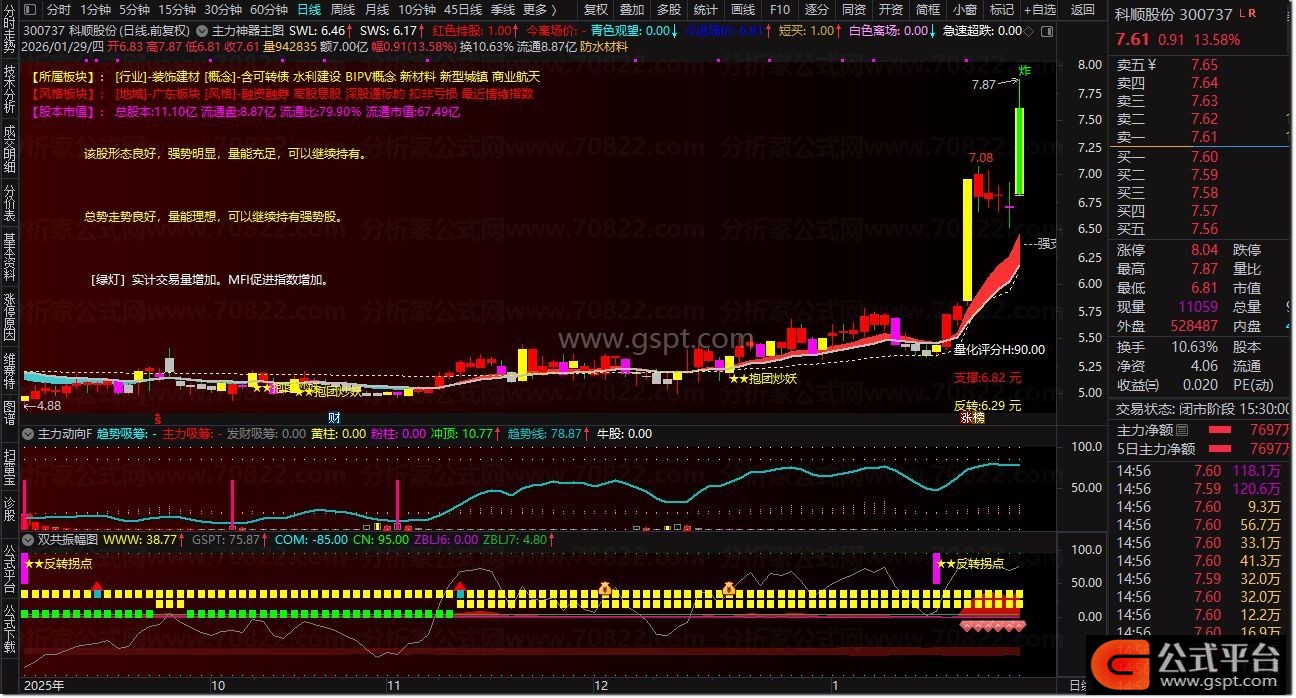
Task: Click the magenta bar beside 反转拐点
Action: tap(936, 568)
